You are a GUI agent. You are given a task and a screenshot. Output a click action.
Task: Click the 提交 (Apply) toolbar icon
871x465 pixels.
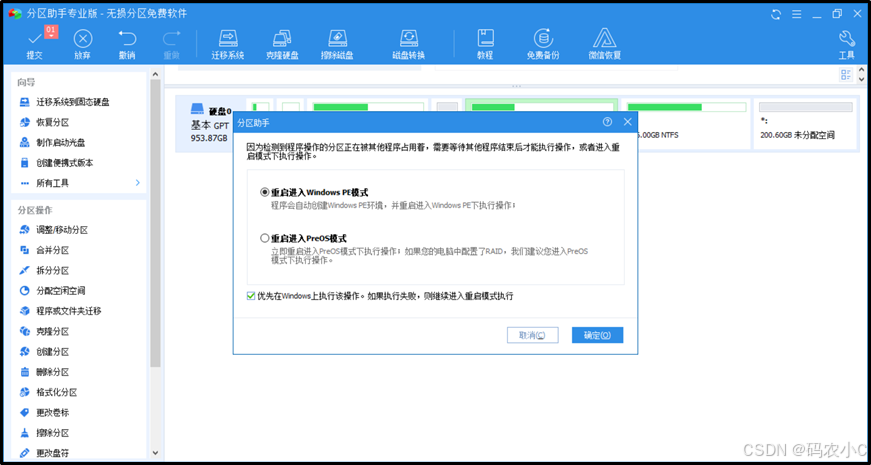pos(34,43)
